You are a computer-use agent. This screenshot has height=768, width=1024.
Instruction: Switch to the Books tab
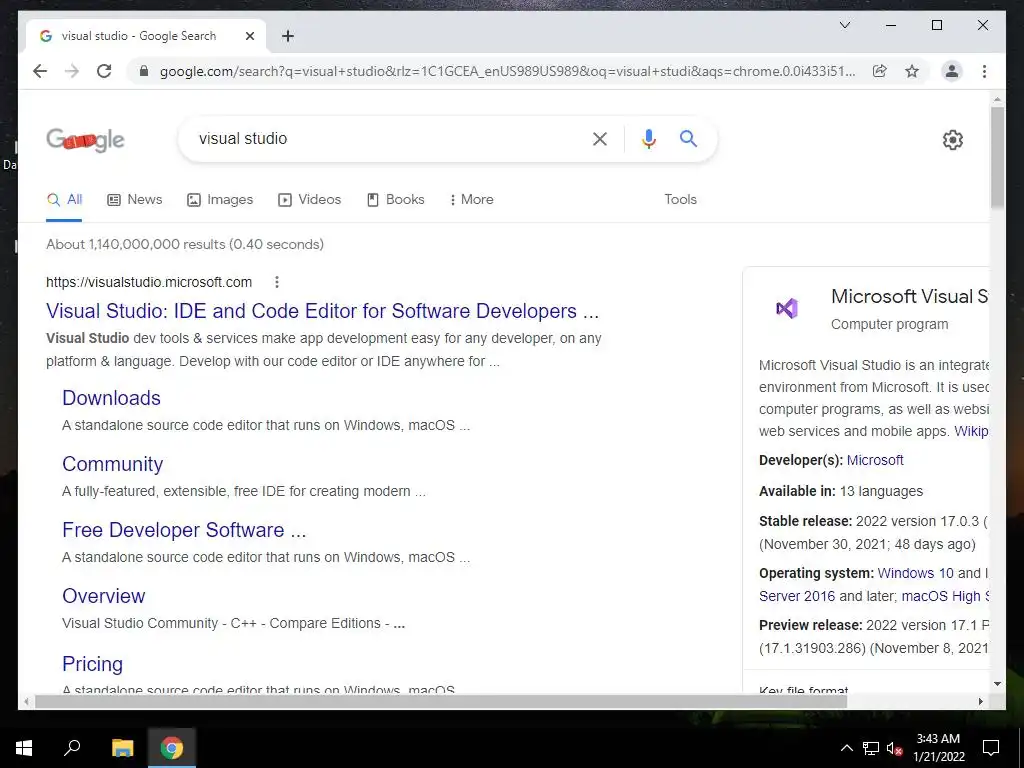[396, 200]
